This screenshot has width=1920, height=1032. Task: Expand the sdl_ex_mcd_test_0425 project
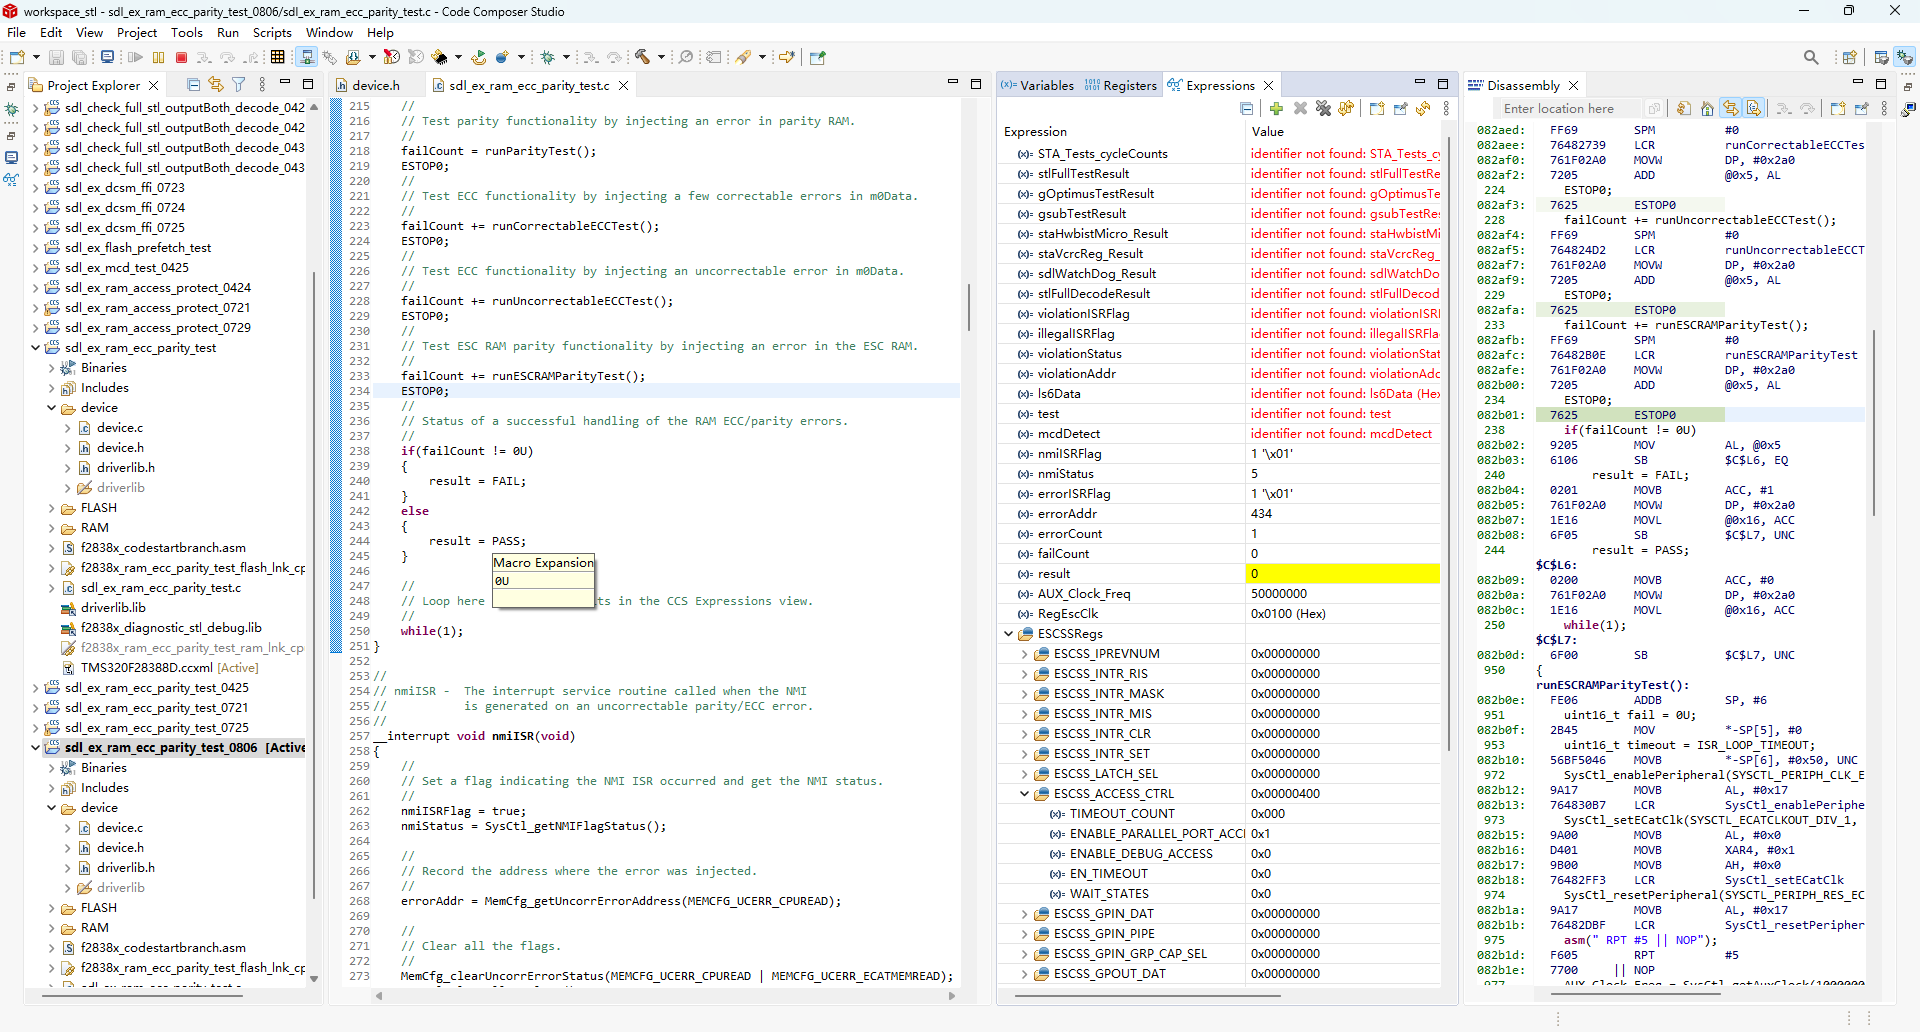(36, 267)
